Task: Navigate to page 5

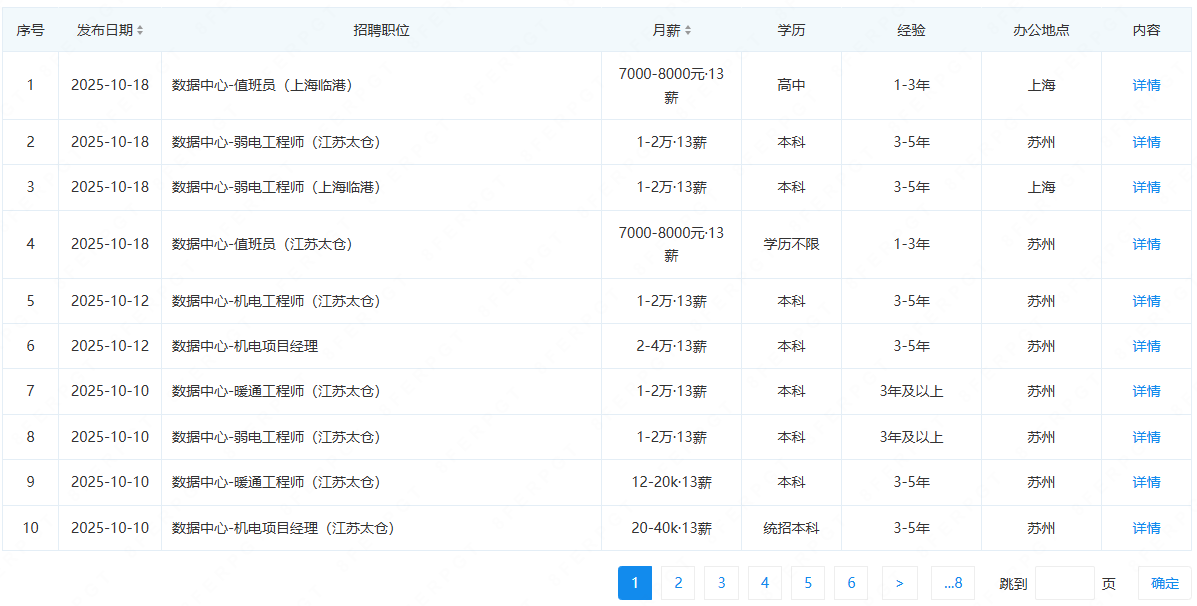Action: point(808,583)
